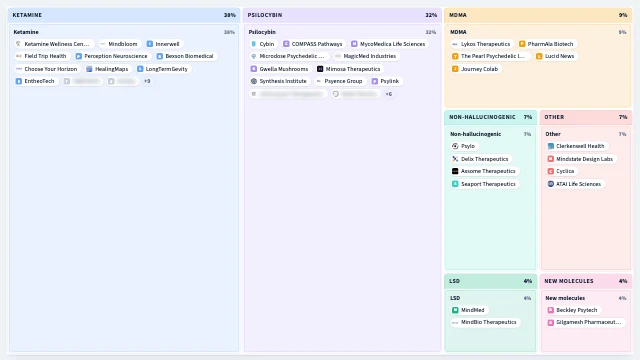Click the MindMed logo icon
This screenshot has width=640, height=360.
pyautogui.click(x=455, y=310)
